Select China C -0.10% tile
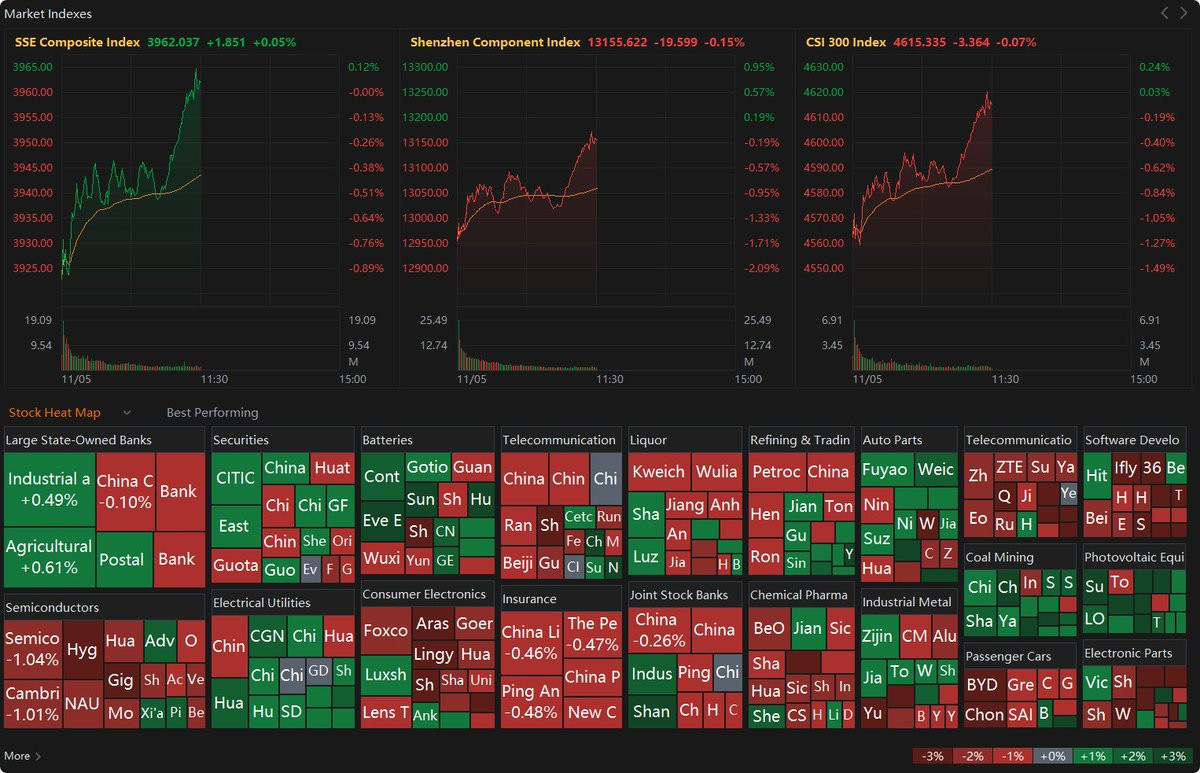Screen dimensions: 1200x773 click(x=125, y=491)
